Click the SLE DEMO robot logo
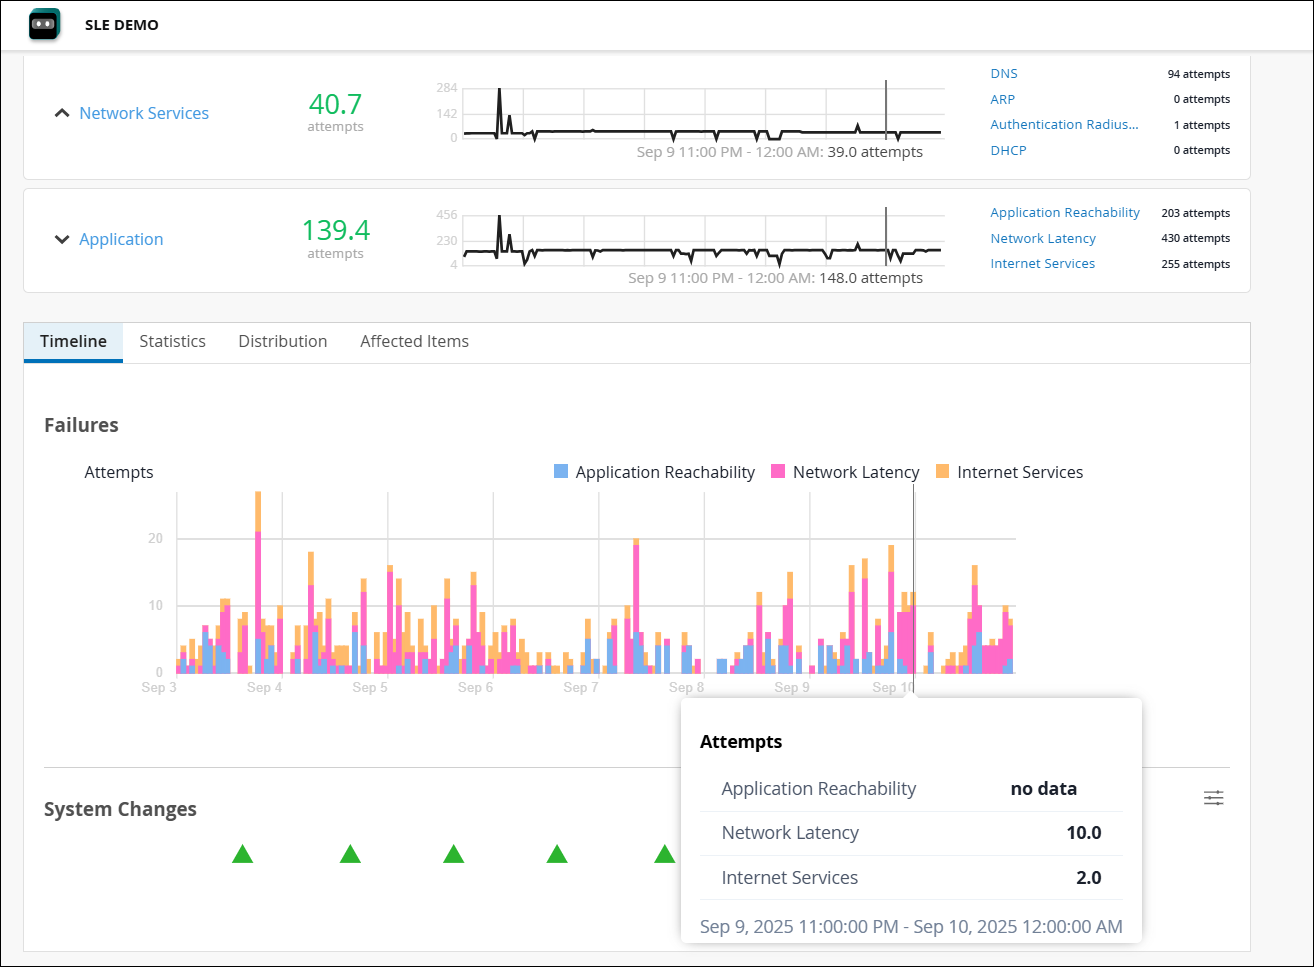 tap(43, 23)
